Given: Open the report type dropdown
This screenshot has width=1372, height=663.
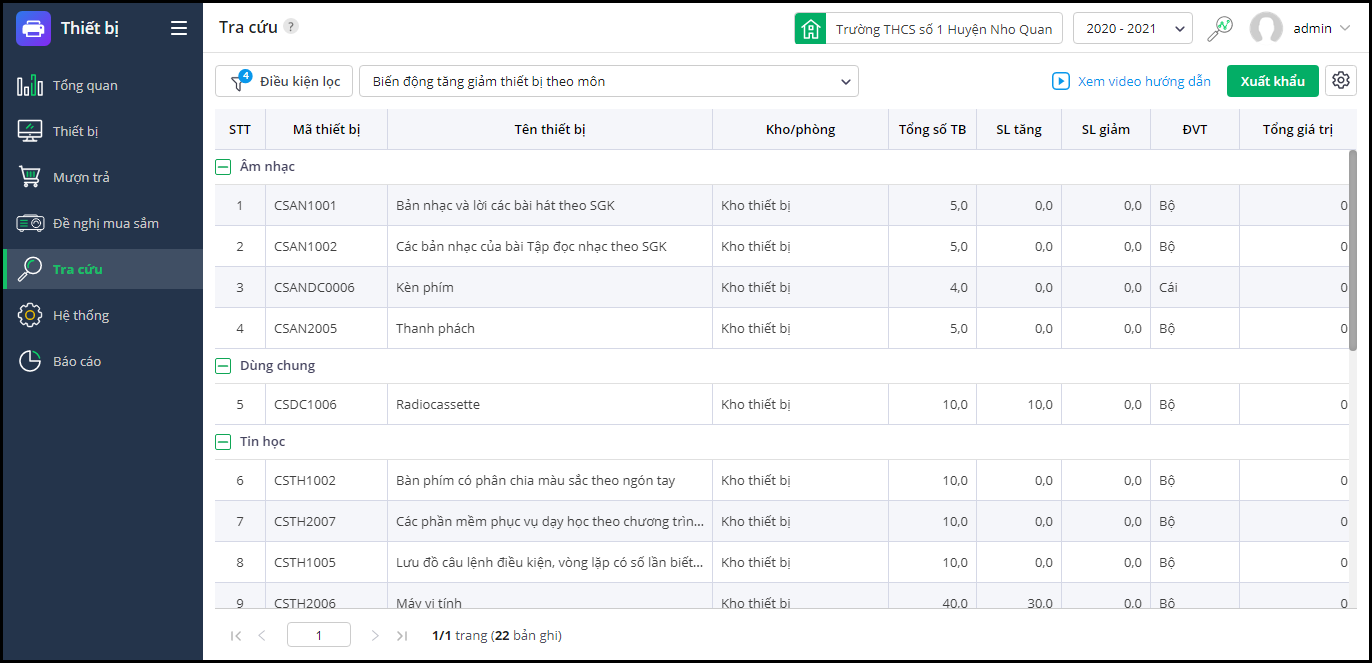Looking at the screenshot, I should [608, 81].
